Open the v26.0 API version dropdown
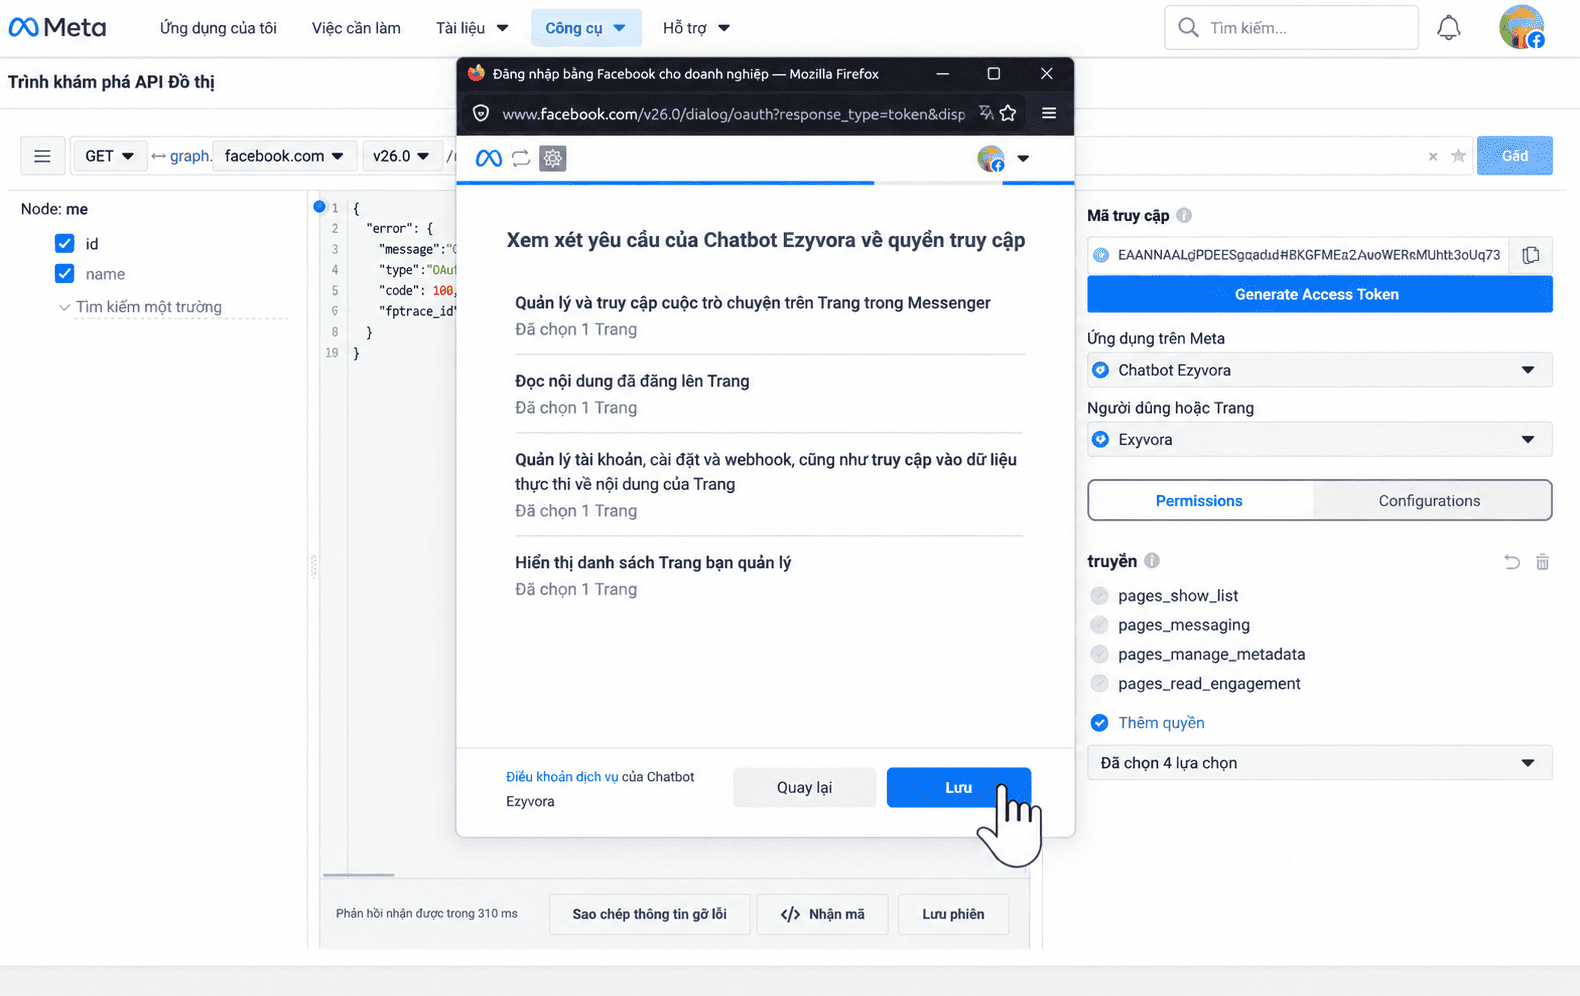Screen dimensions: 1580x996 pyautogui.click(x=400, y=156)
